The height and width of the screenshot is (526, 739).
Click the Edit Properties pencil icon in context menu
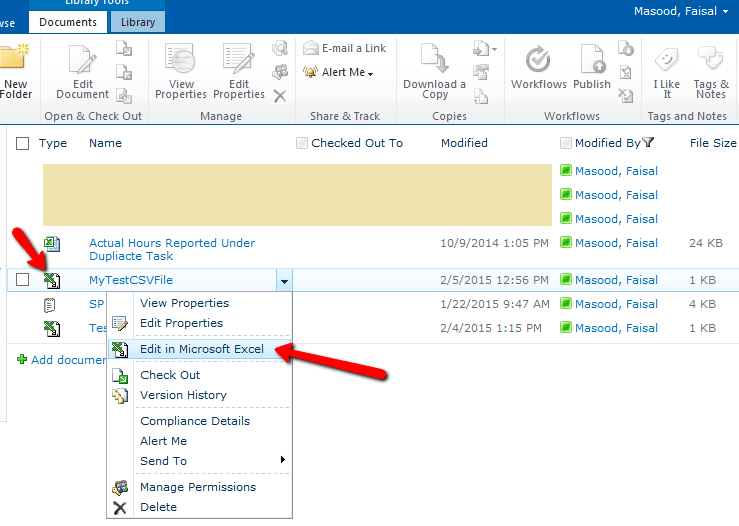click(120, 323)
